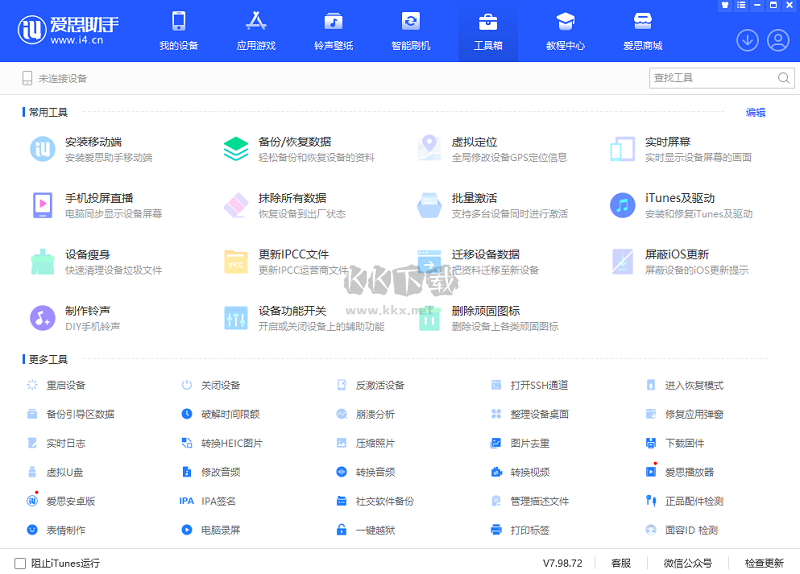800x574 pixels.
Task: Open 一键越狱 jailbreak tool
Action: coord(375,530)
